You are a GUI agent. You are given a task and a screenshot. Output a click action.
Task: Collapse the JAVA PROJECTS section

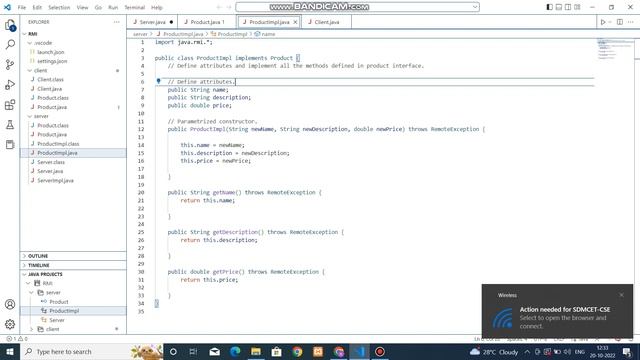(x=73, y=274)
